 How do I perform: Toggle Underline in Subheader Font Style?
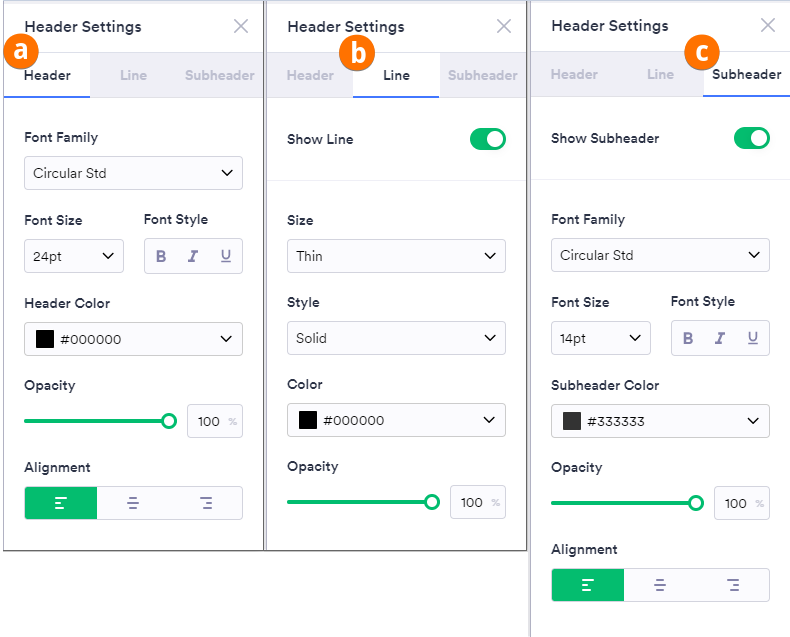pos(753,338)
